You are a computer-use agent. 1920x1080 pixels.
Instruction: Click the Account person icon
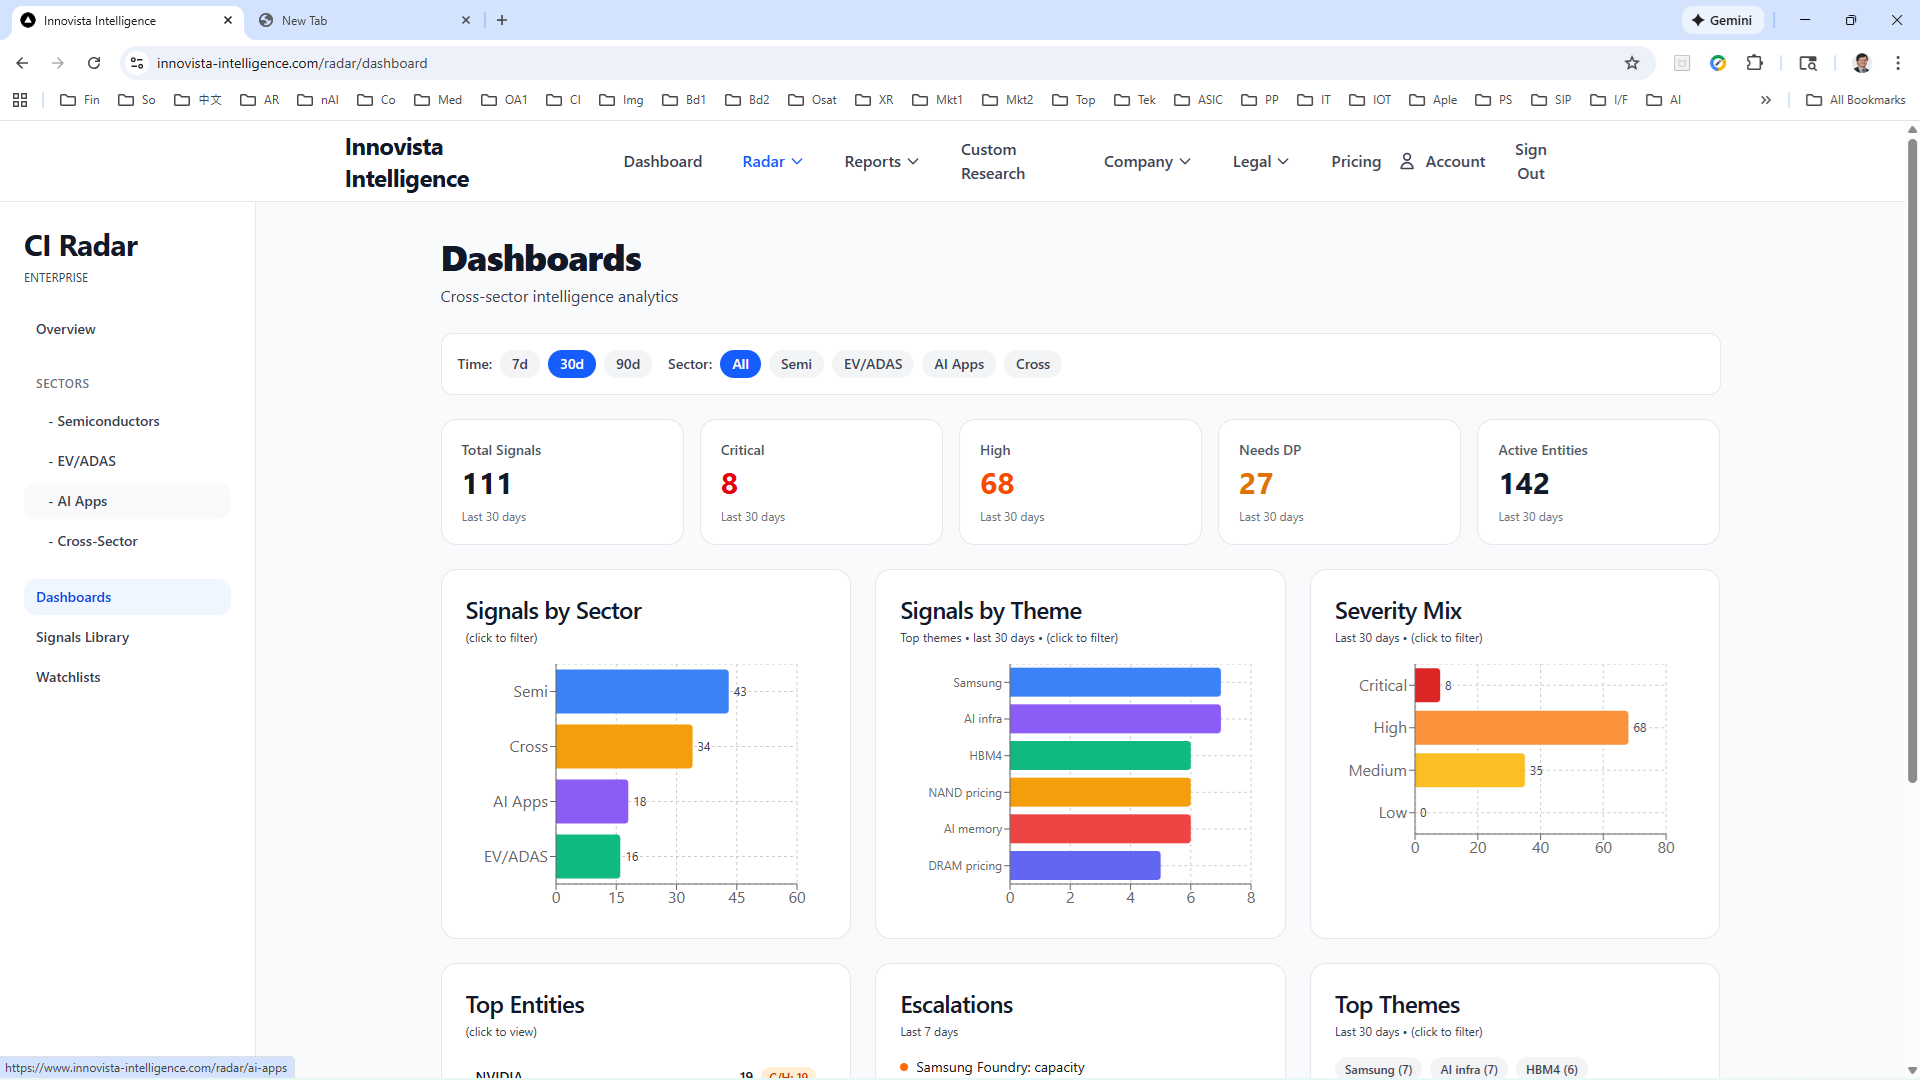click(x=1407, y=161)
